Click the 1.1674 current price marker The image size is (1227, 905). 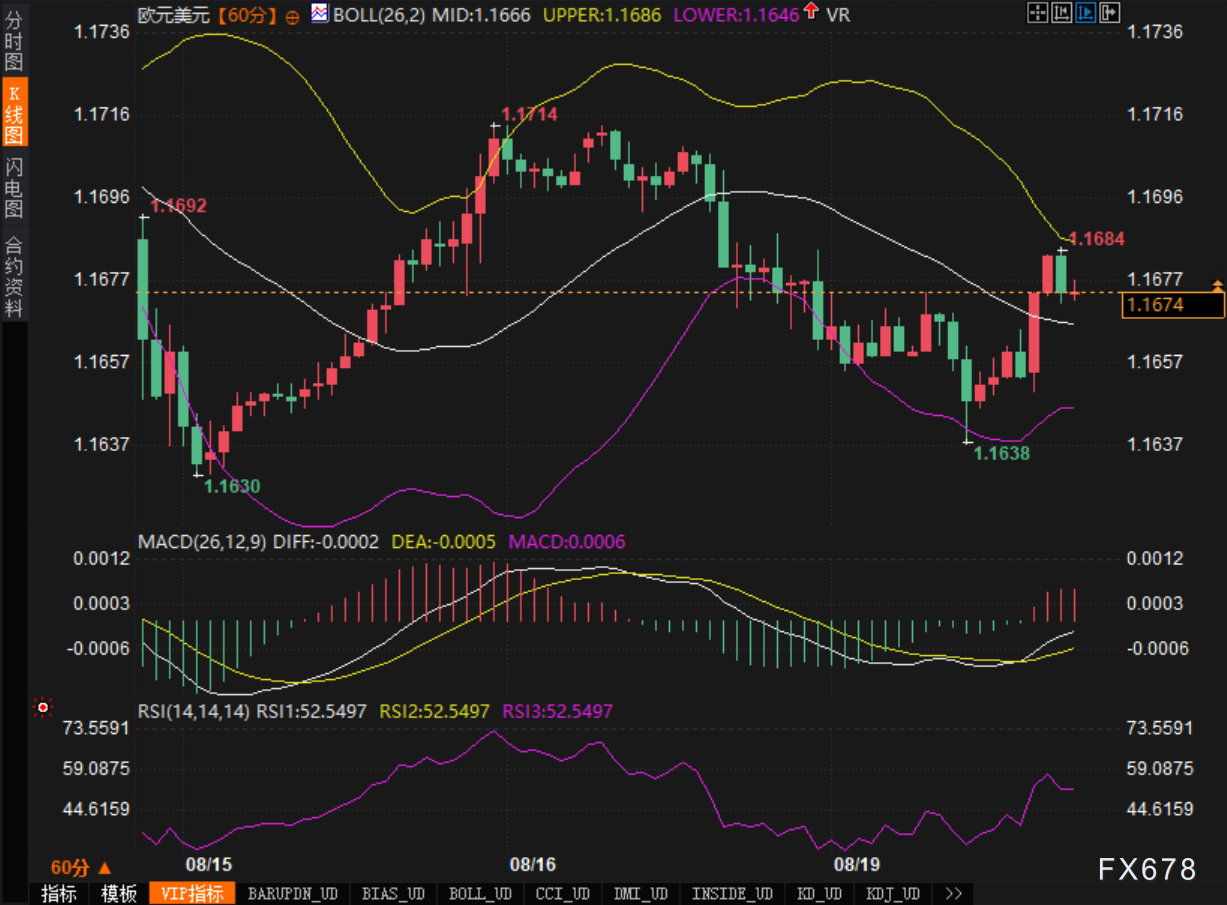point(1173,305)
